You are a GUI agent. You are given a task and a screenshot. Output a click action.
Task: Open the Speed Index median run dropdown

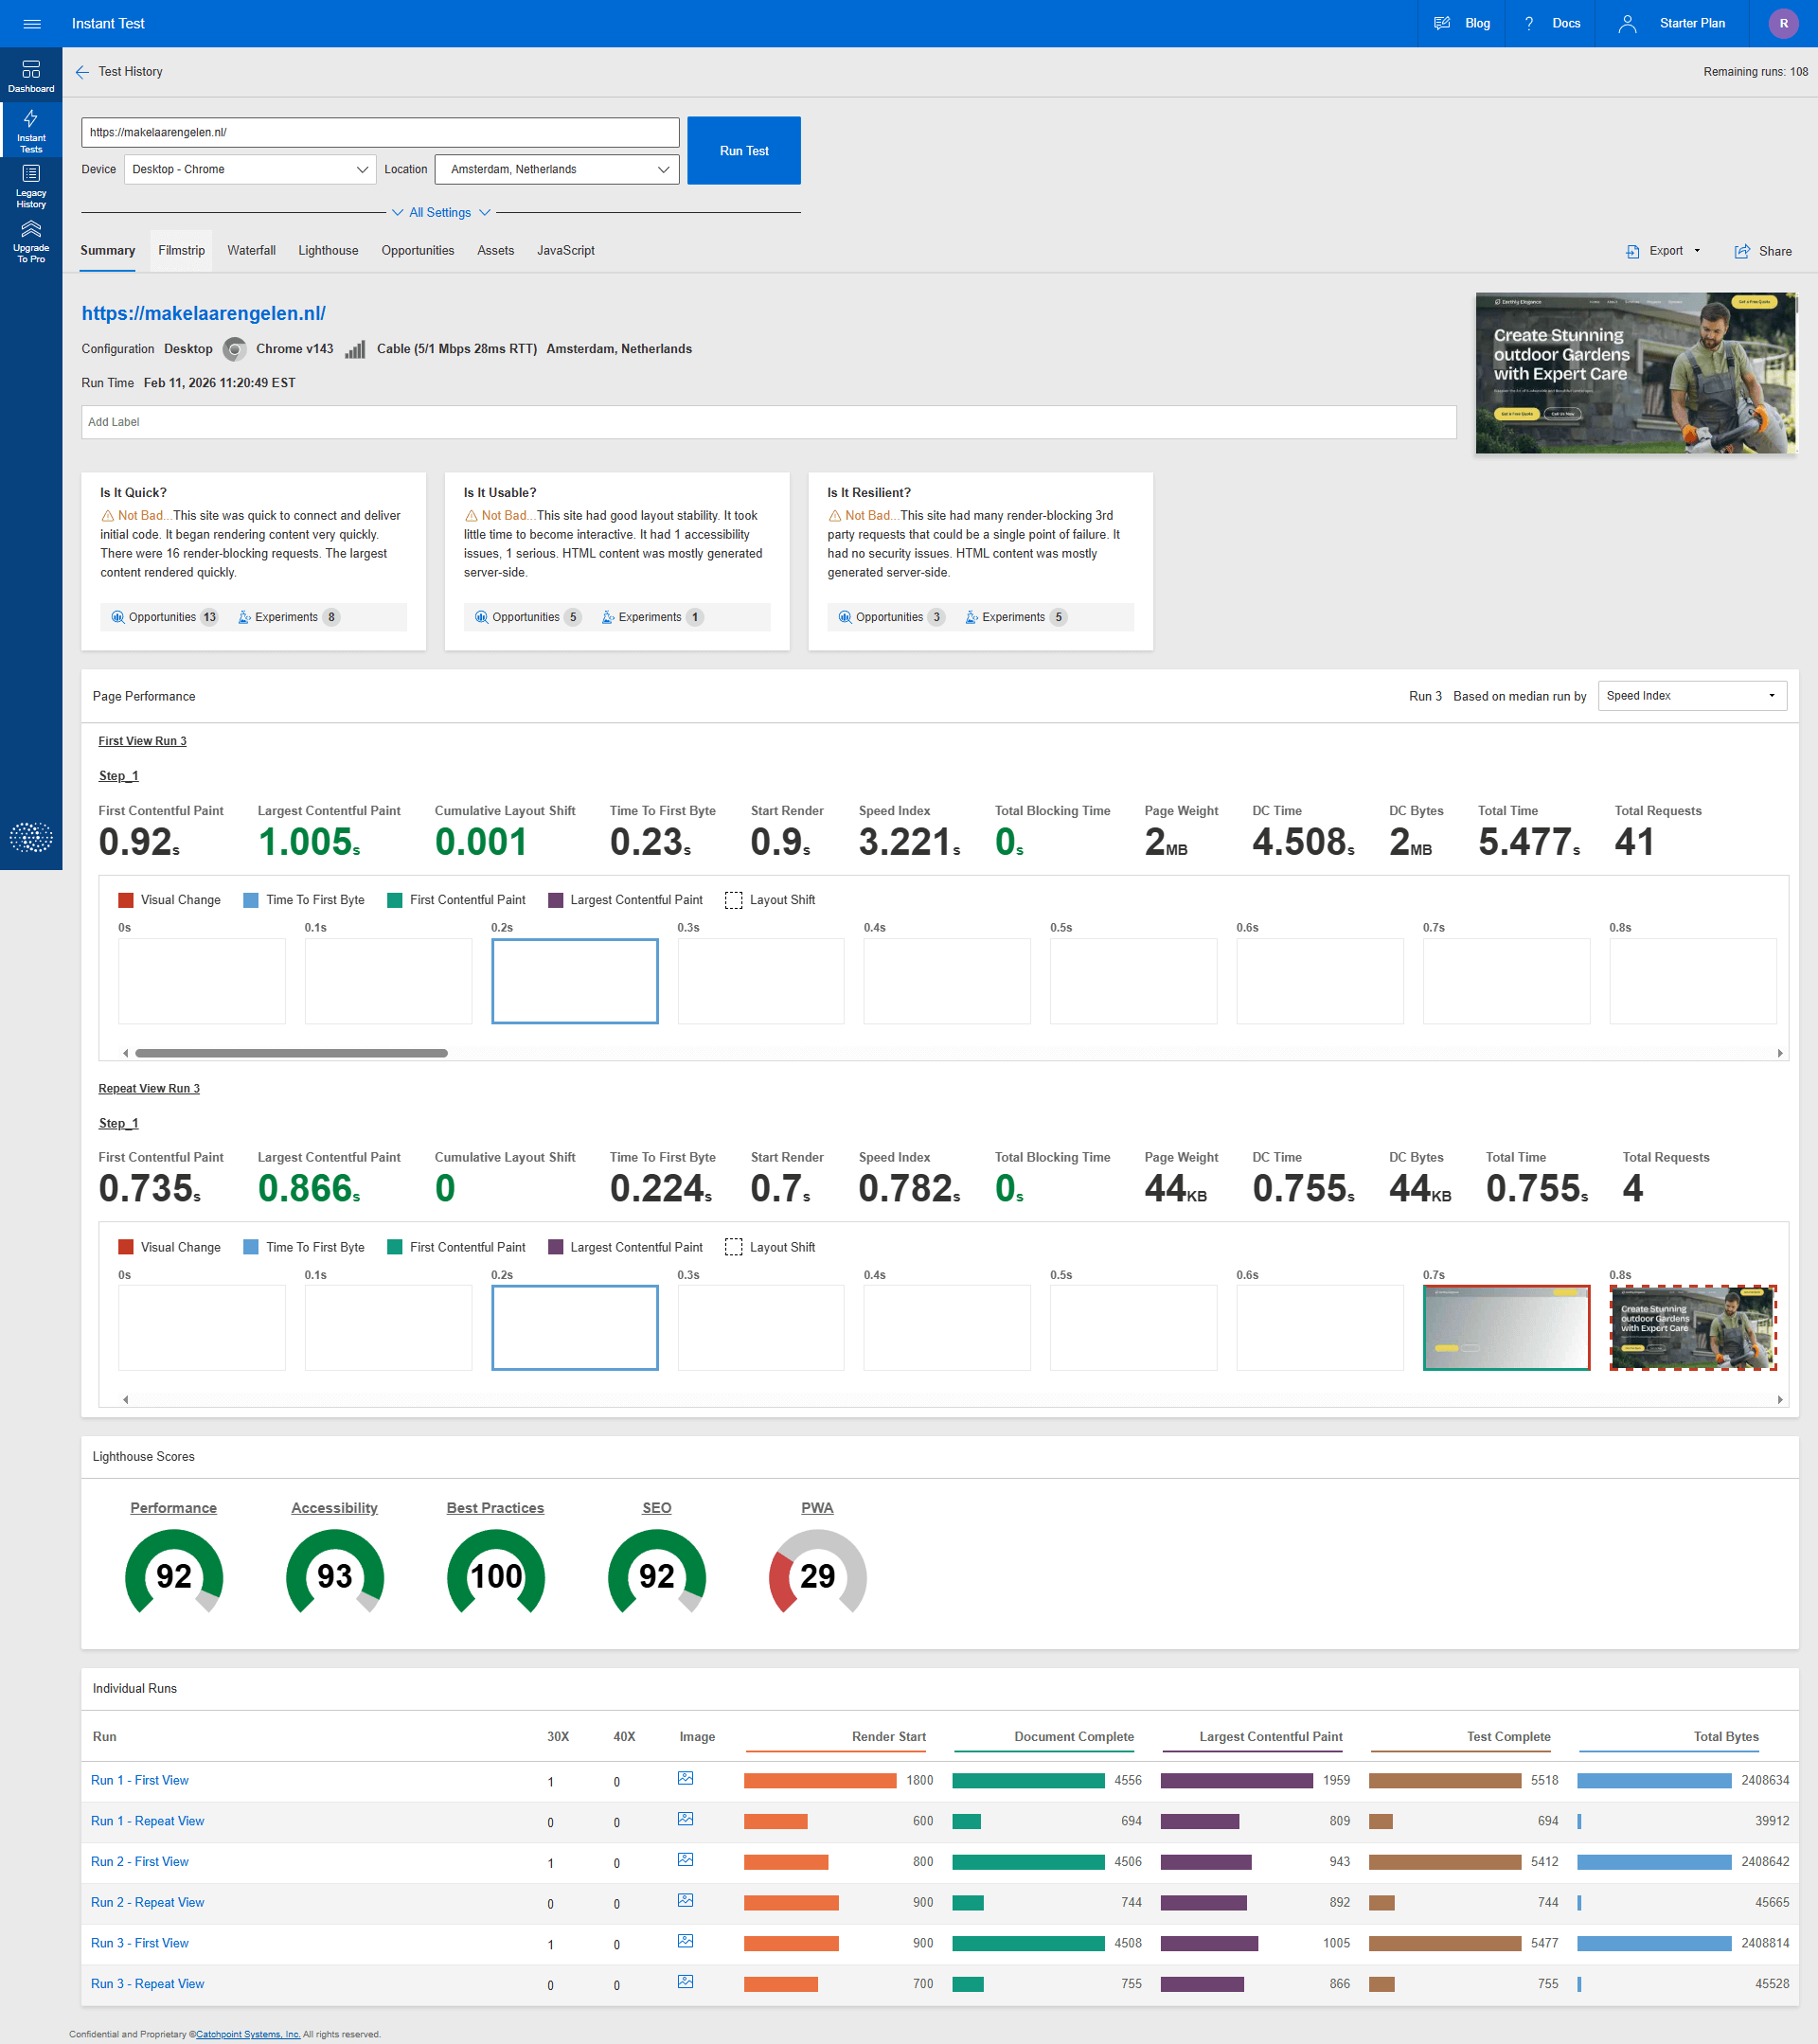(x=1691, y=696)
